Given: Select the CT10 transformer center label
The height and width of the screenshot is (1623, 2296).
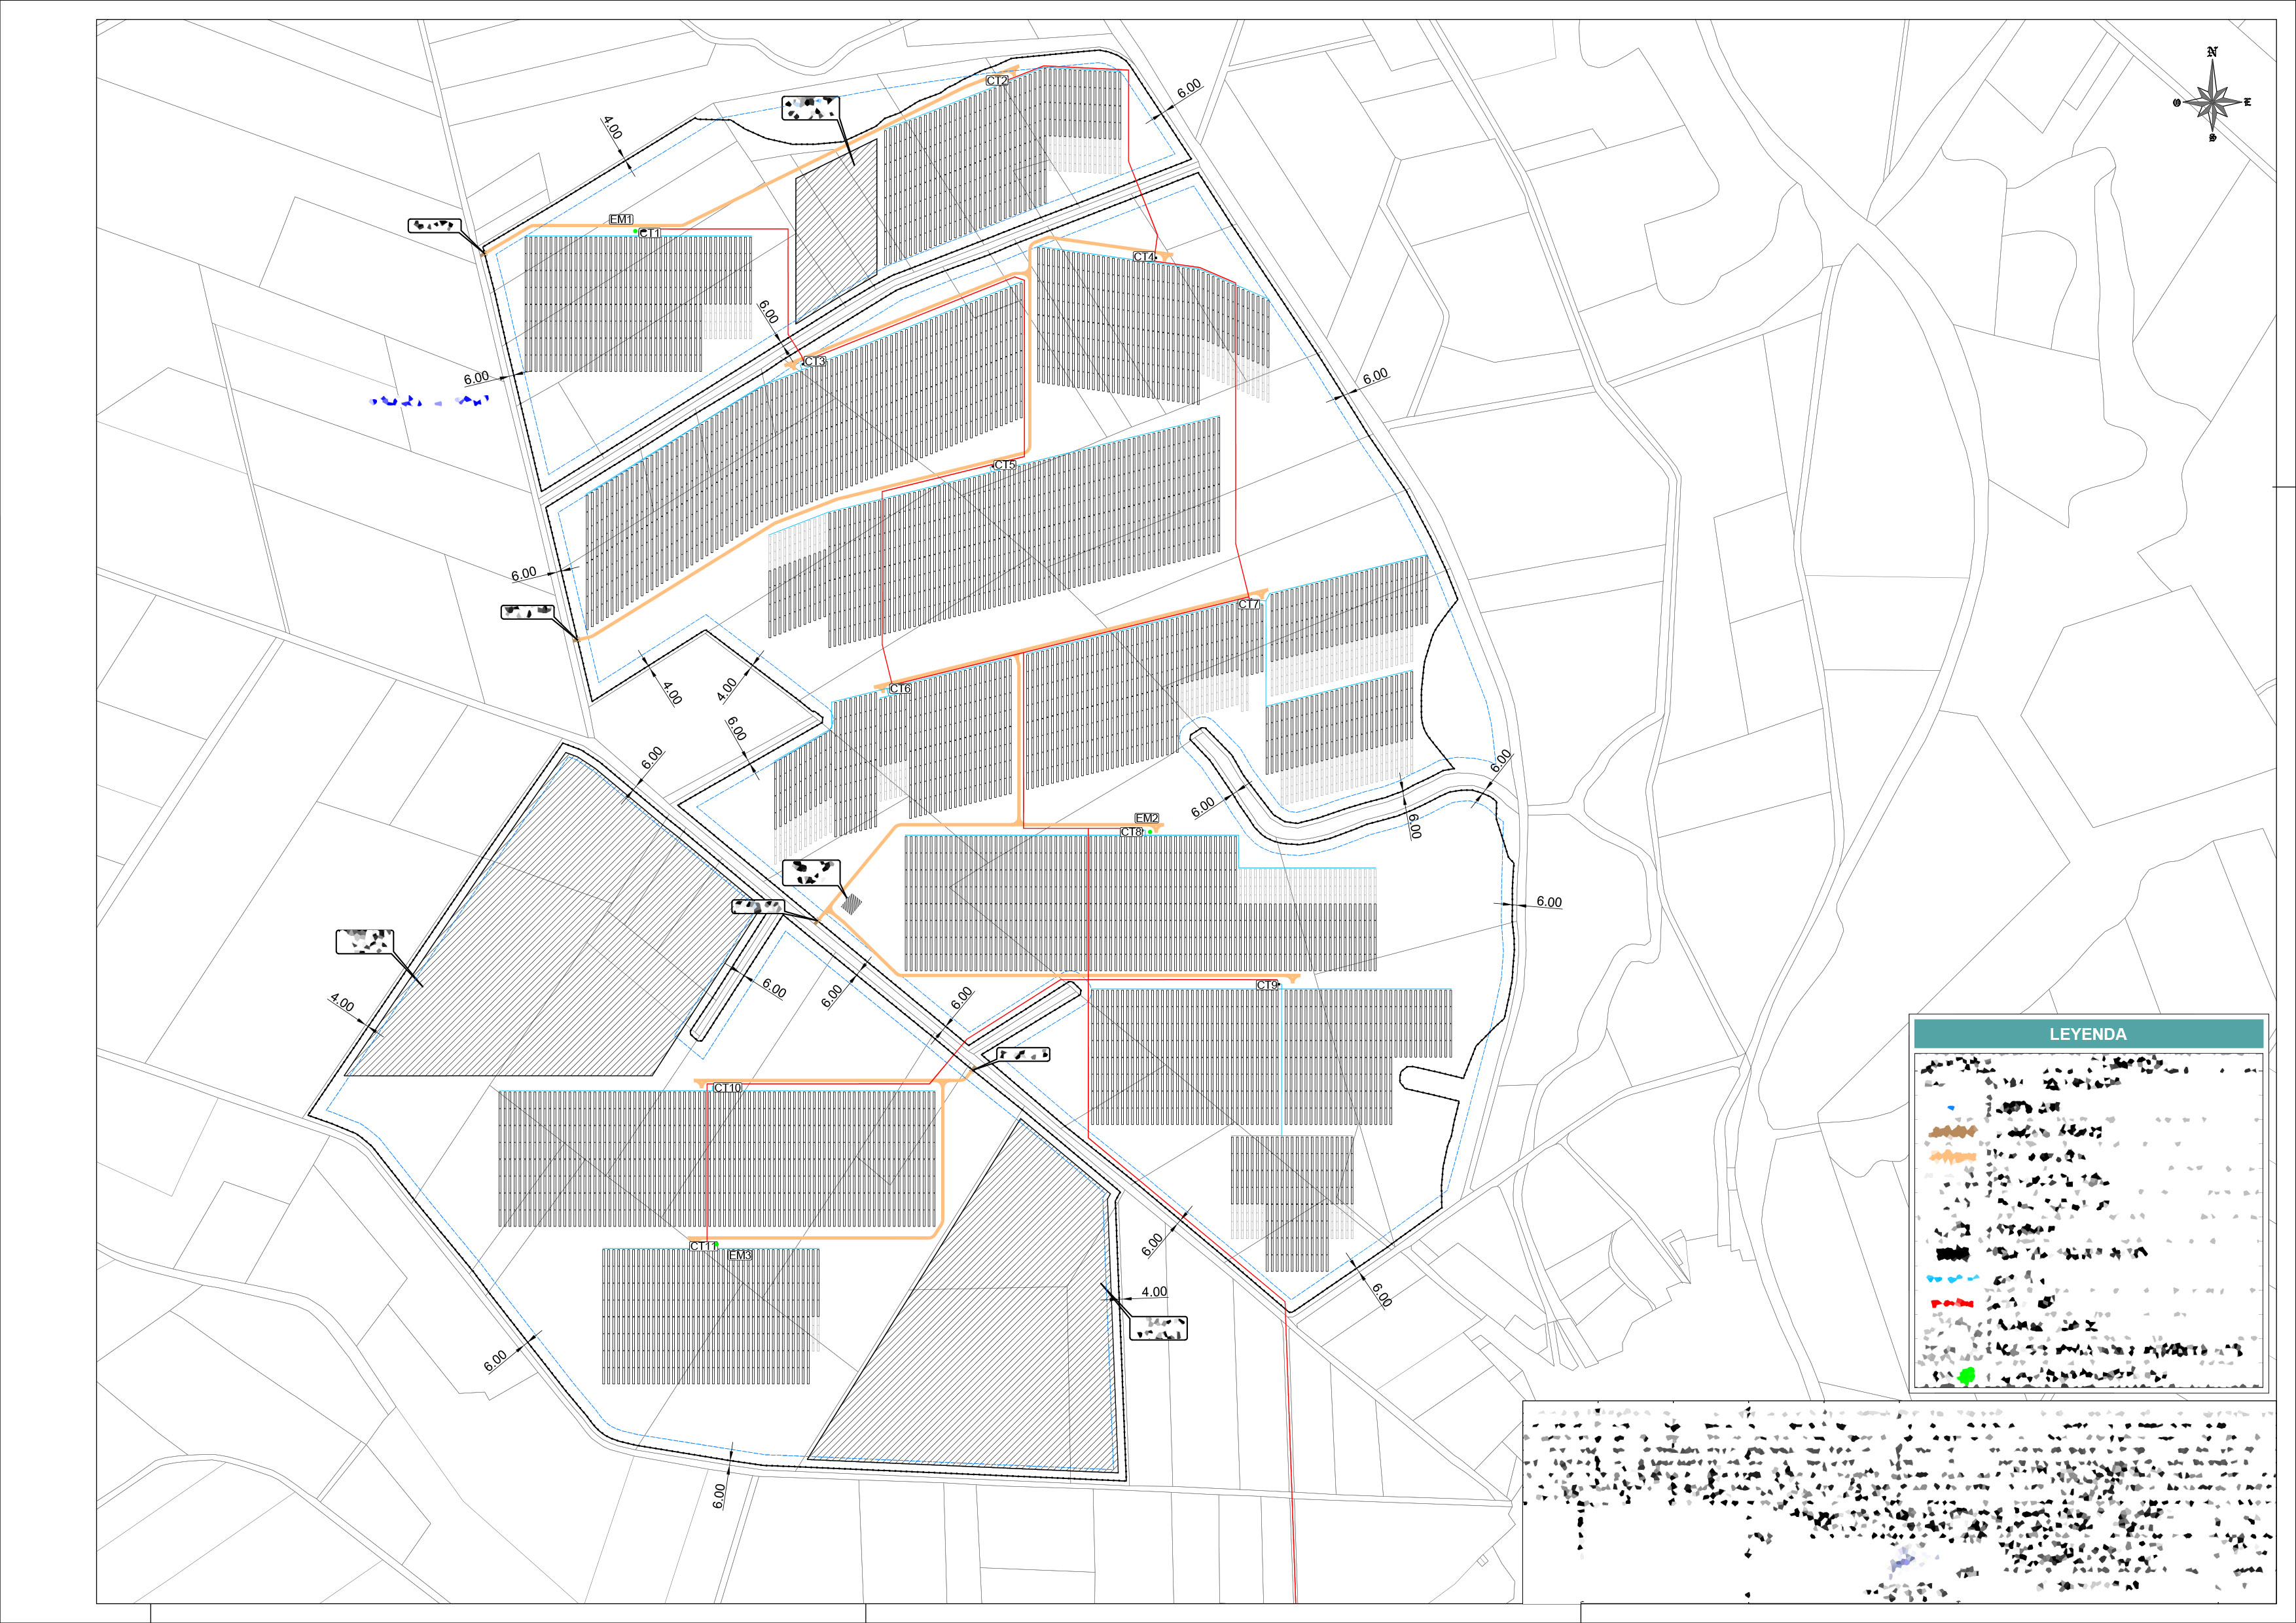Looking at the screenshot, I should tap(728, 1088).
